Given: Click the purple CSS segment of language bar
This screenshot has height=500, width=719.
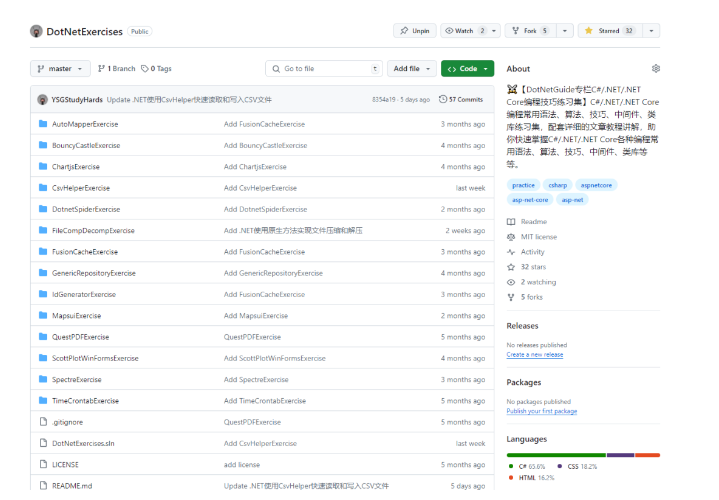Looking at the screenshot, I should (620, 455).
